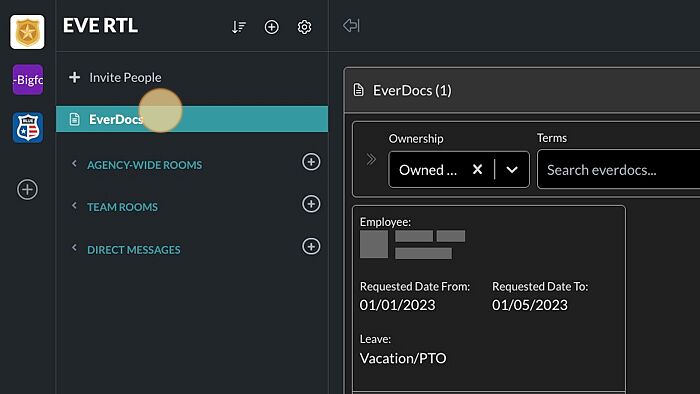700x394 pixels.
Task: Open the blue flag shield workspace
Action: tap(28, 128)
